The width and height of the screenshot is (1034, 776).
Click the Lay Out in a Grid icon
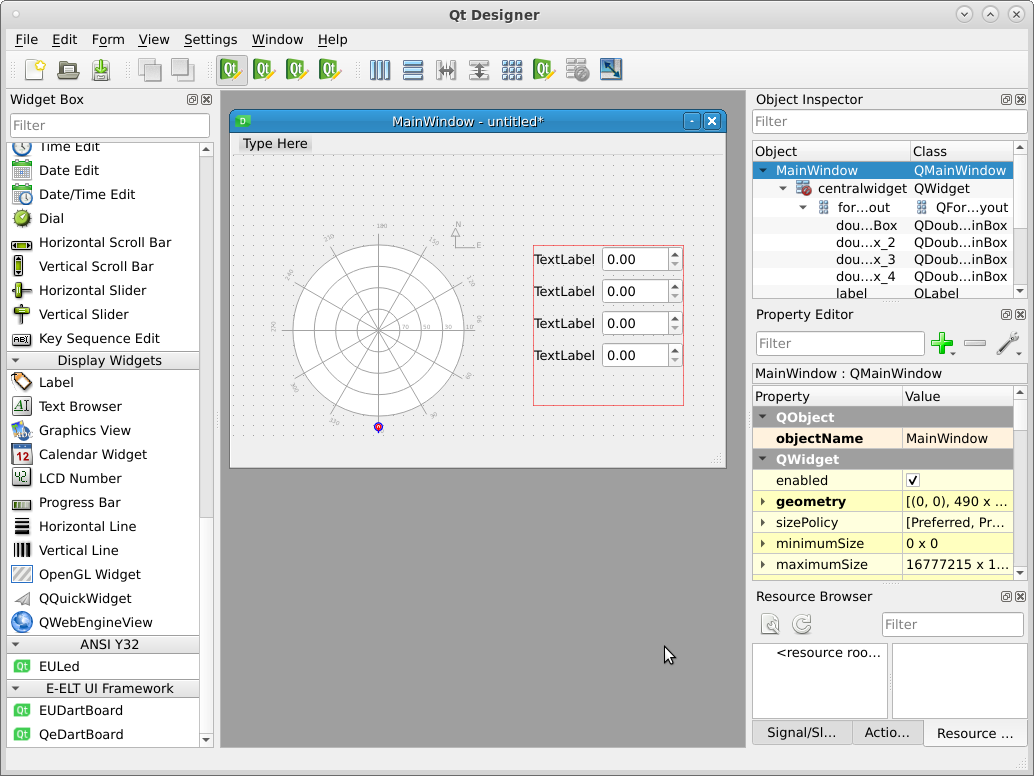pos(512,70)
